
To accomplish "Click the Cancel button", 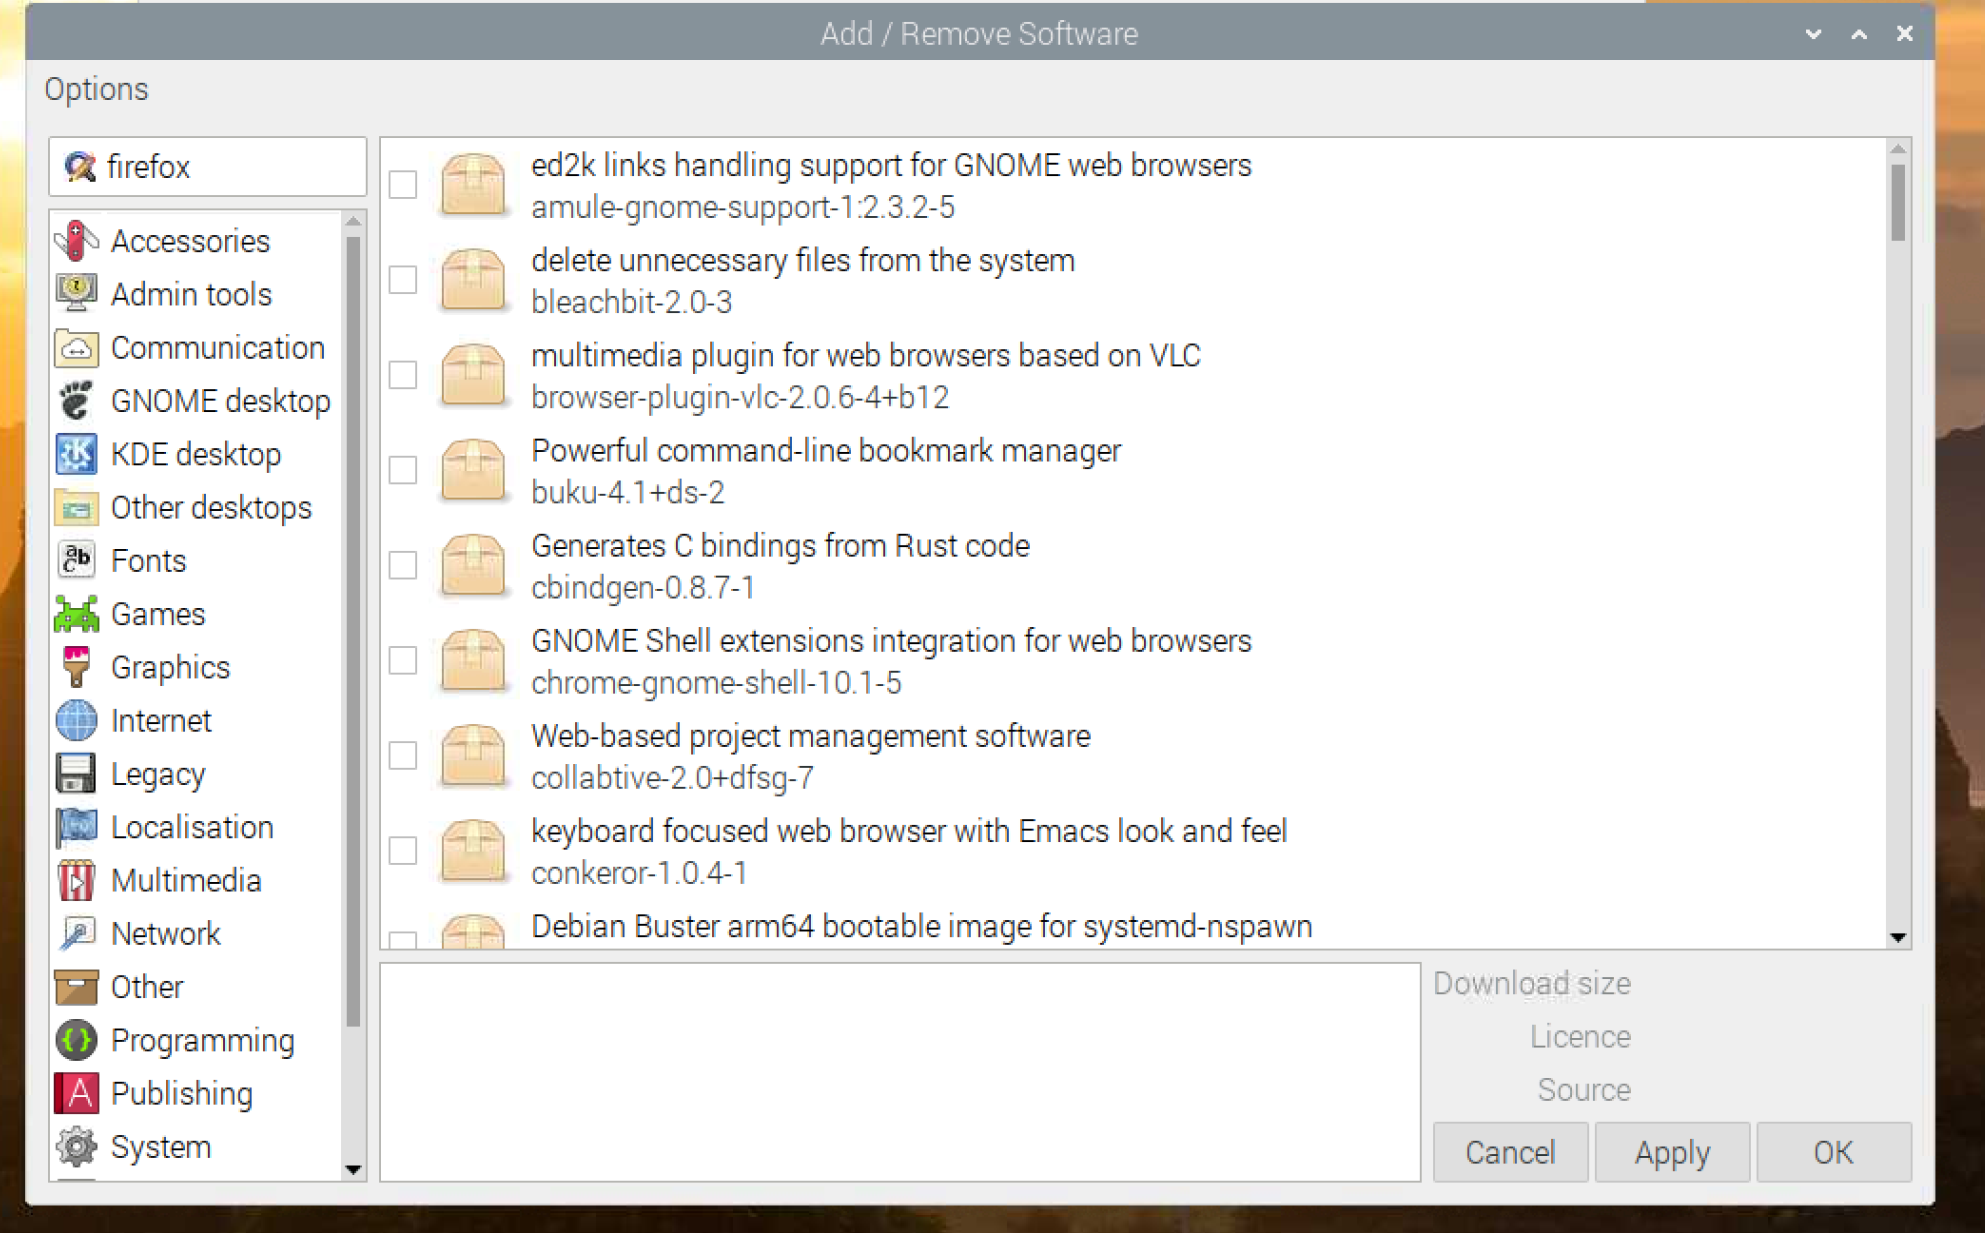I will tap(1509, 1152).
